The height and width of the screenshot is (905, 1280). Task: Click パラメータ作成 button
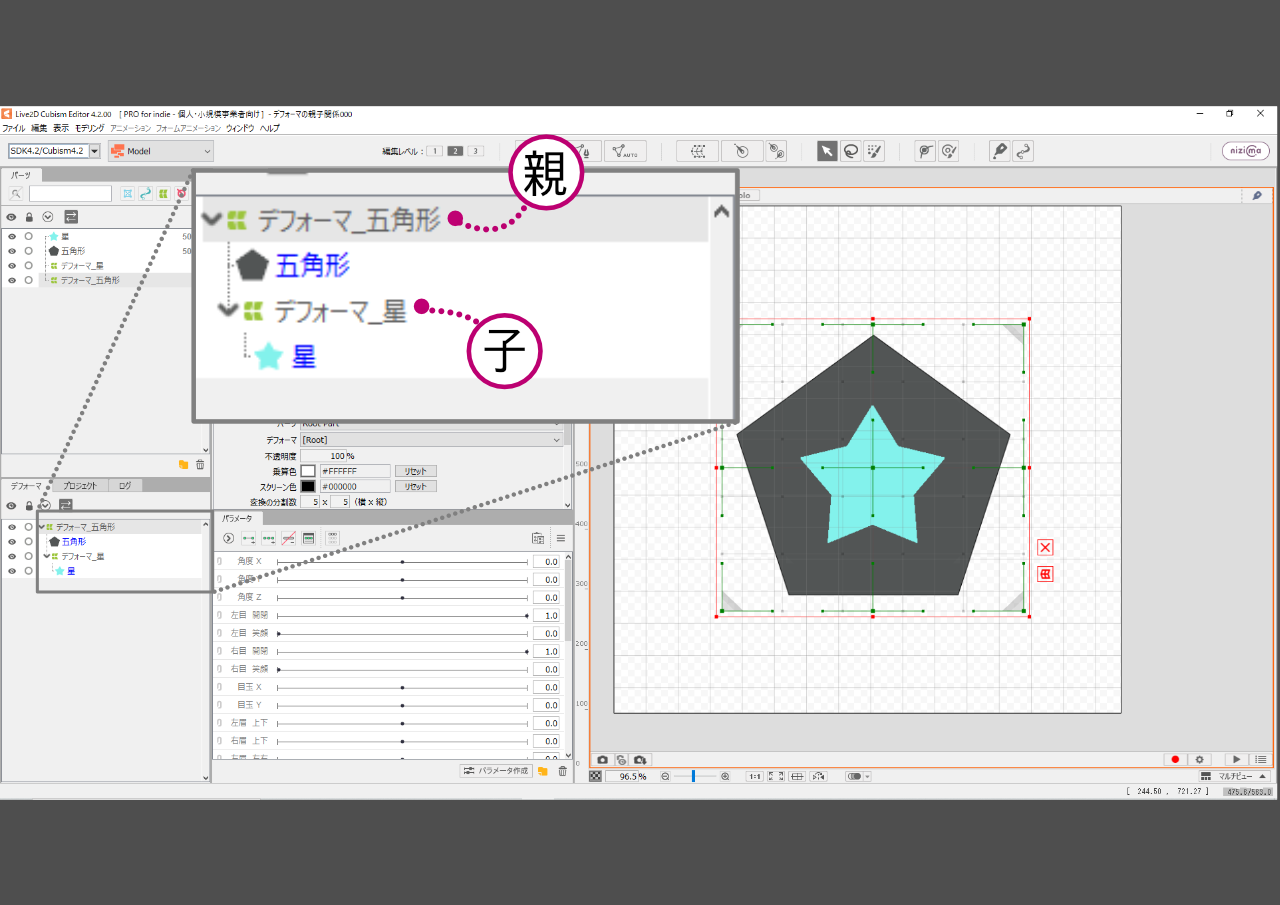pos(496,771)
